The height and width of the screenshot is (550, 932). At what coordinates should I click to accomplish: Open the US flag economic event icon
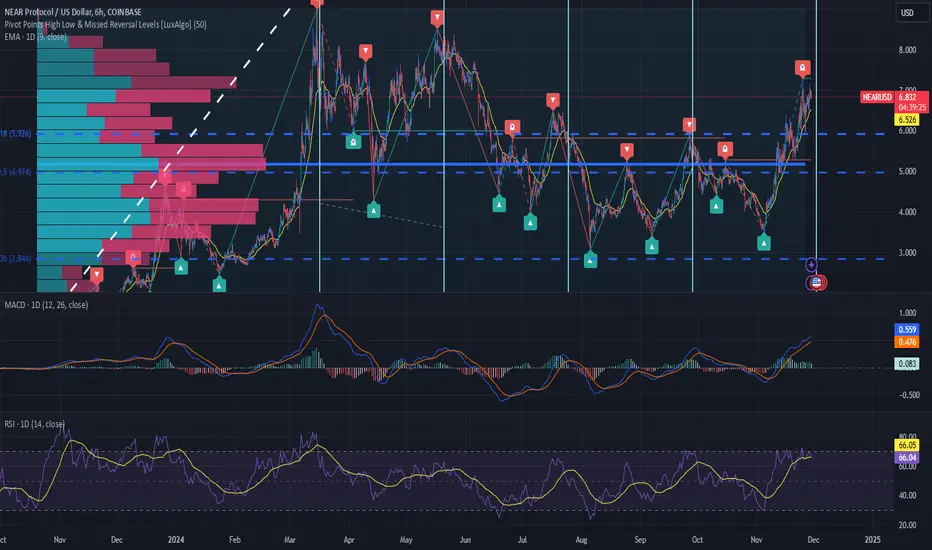[817, 282]
